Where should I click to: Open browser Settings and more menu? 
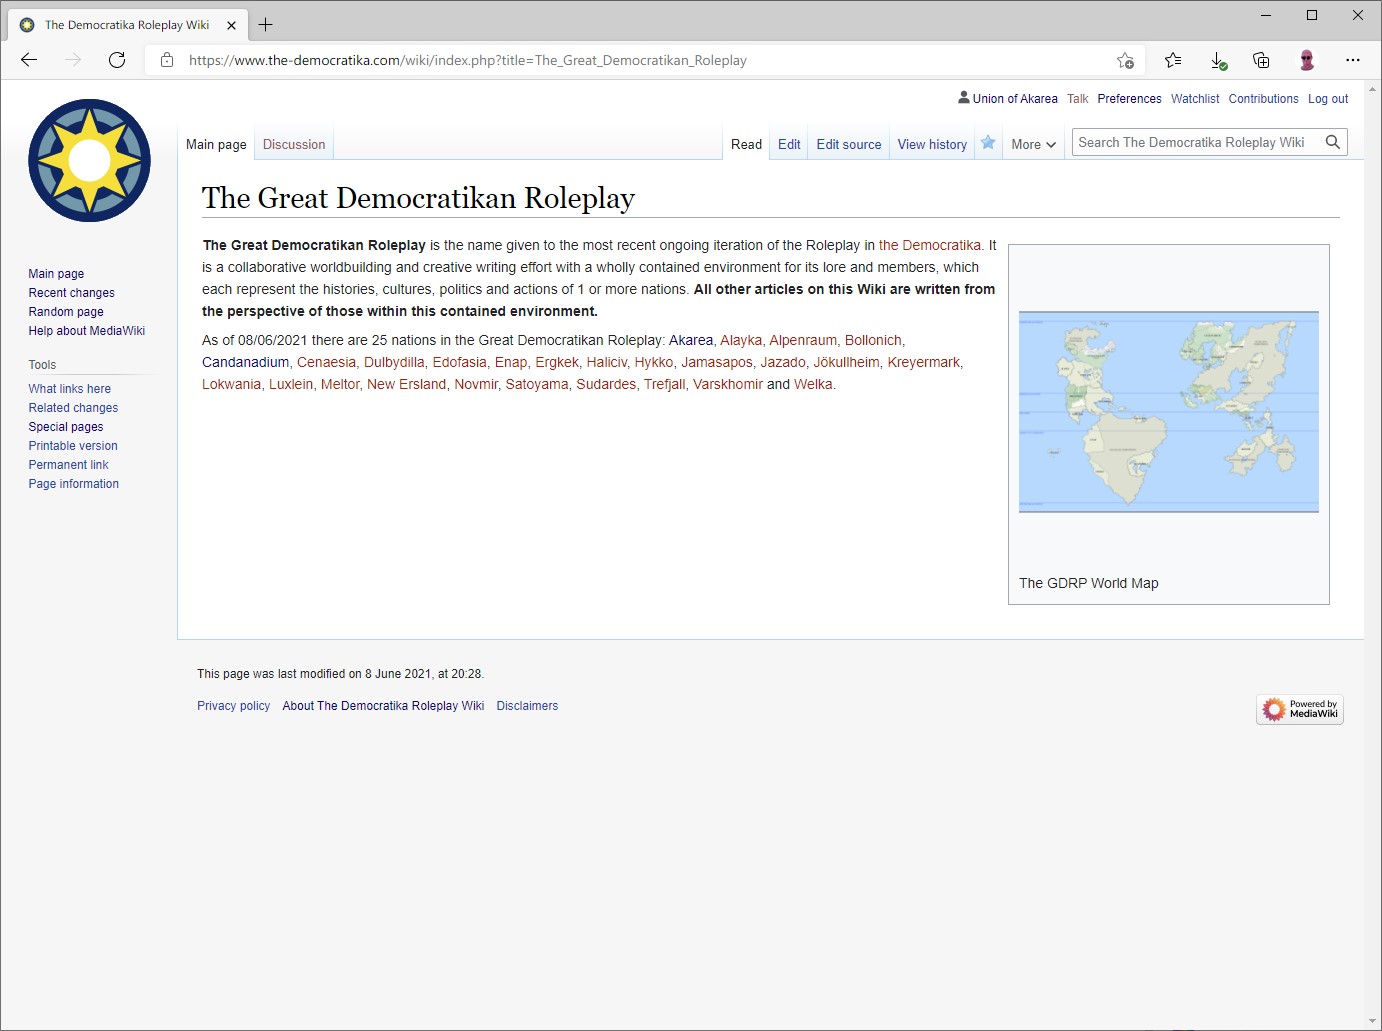(x=1352, y=60)
